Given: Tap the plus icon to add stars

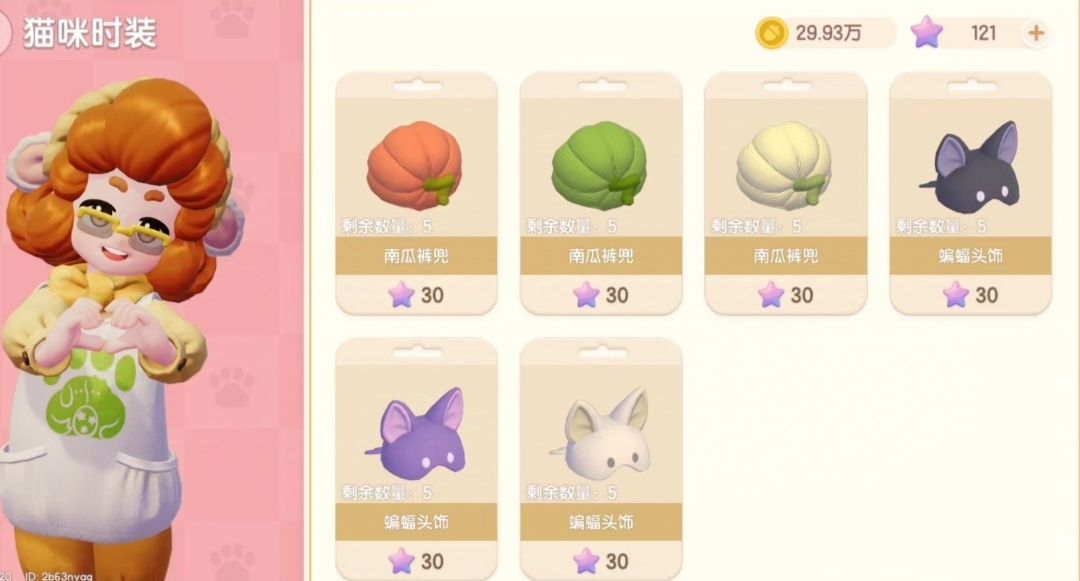Looking at the screenshot, I should (x=1036, y=32).
